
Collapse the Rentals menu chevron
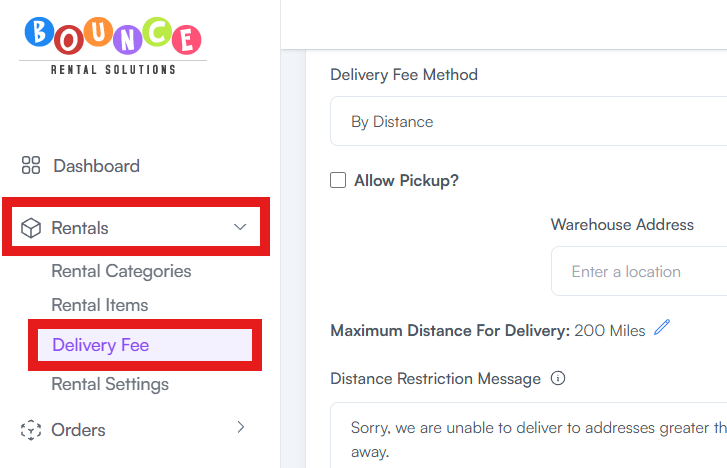pyautogui.click(x=240, y=227)
